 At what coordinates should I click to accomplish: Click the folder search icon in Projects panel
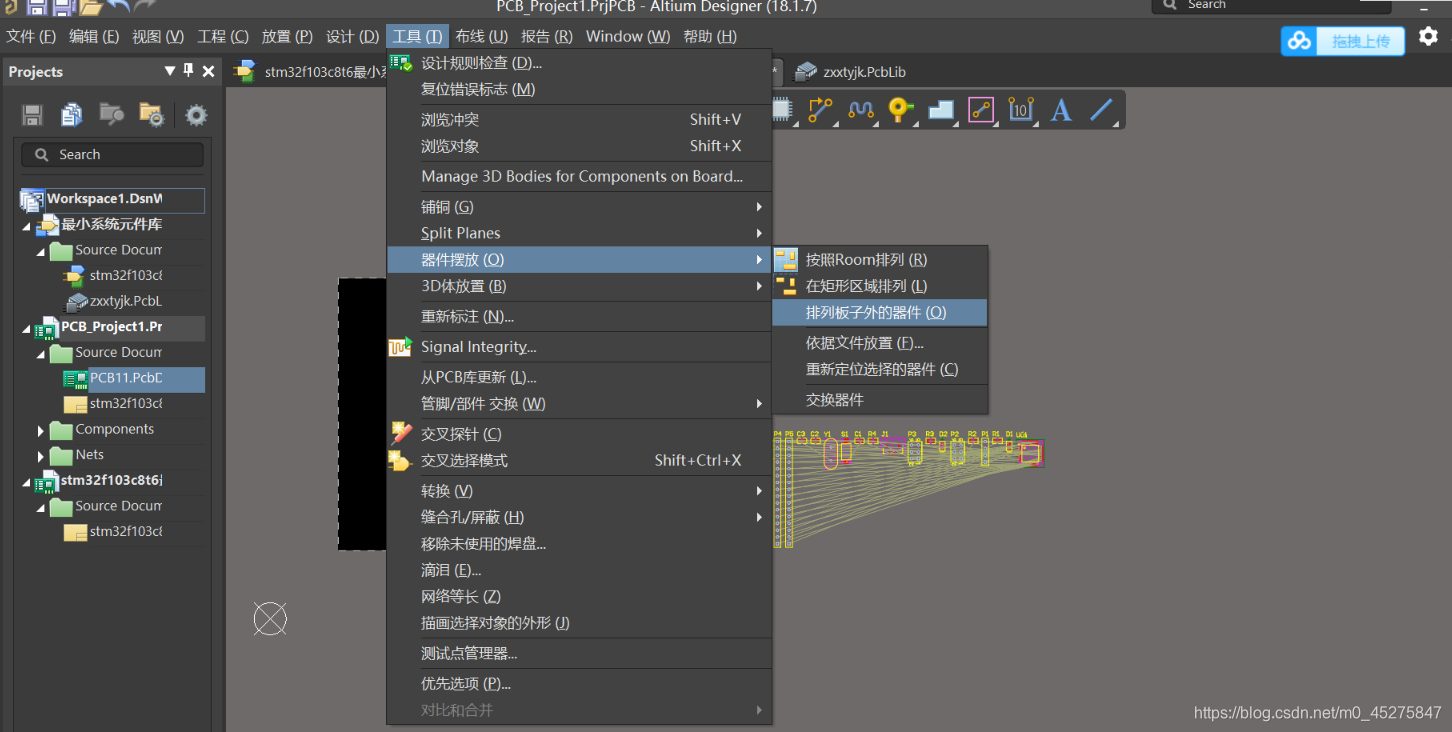coord(111,115)
